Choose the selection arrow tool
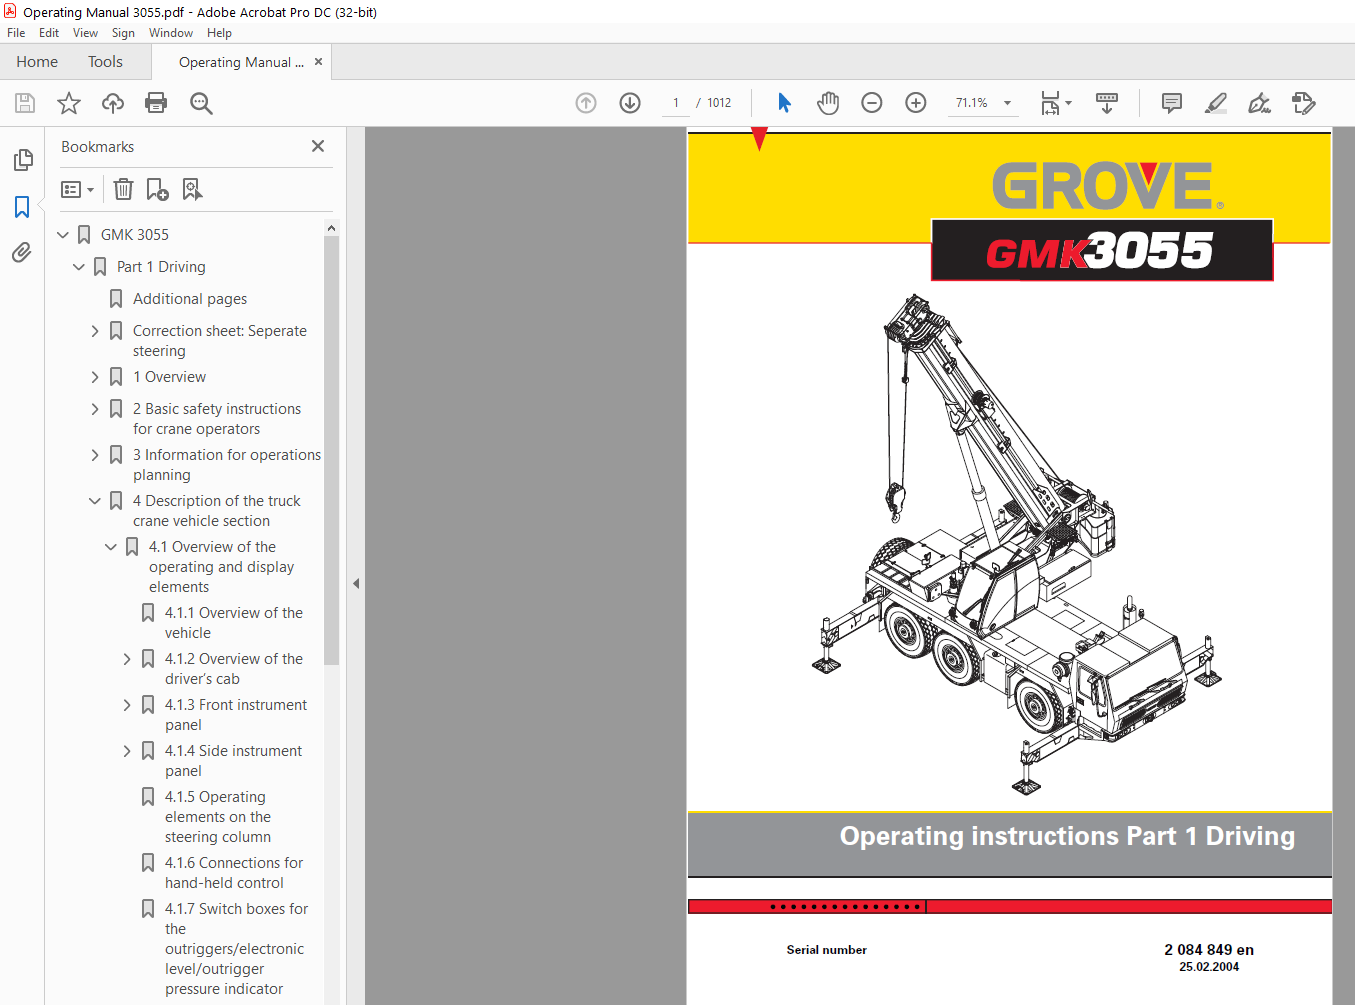This screenshot has width=1355, height=1005. coord(784,103)
